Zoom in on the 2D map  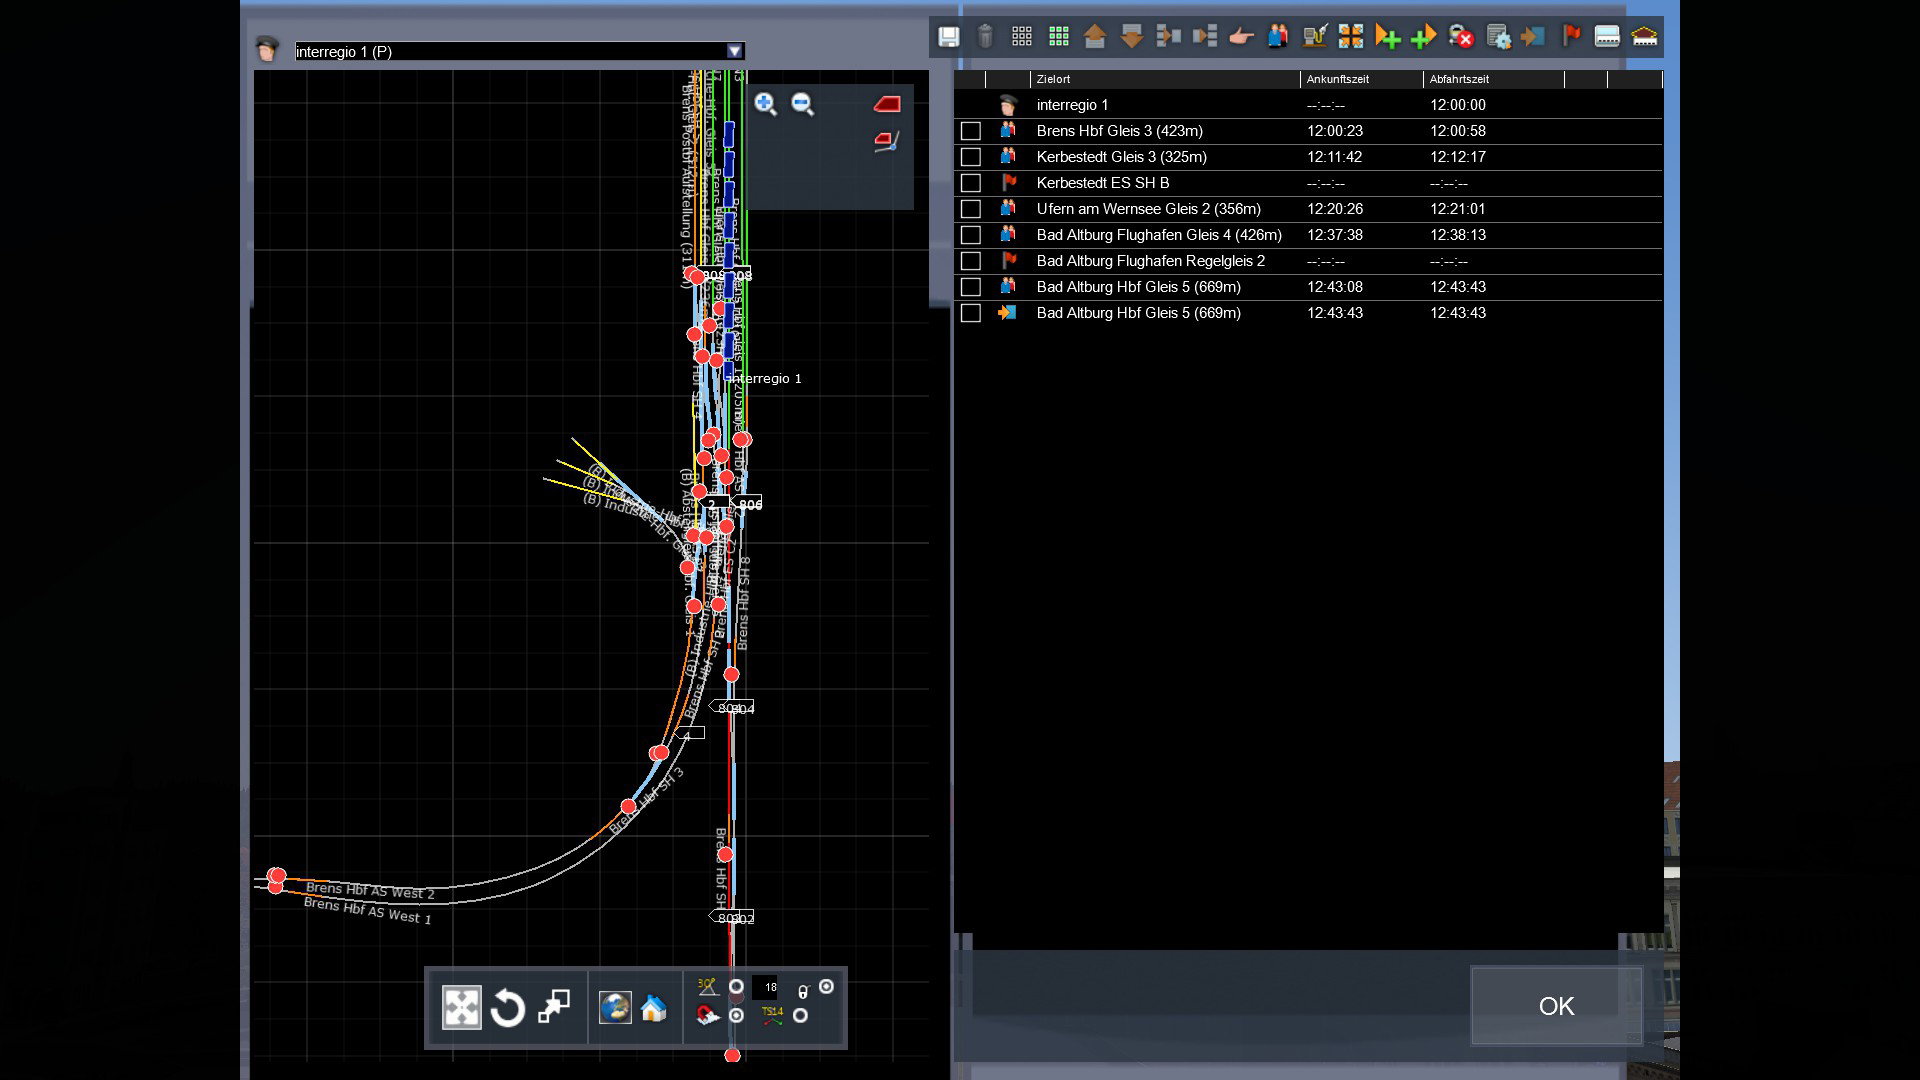coord(766,104)
